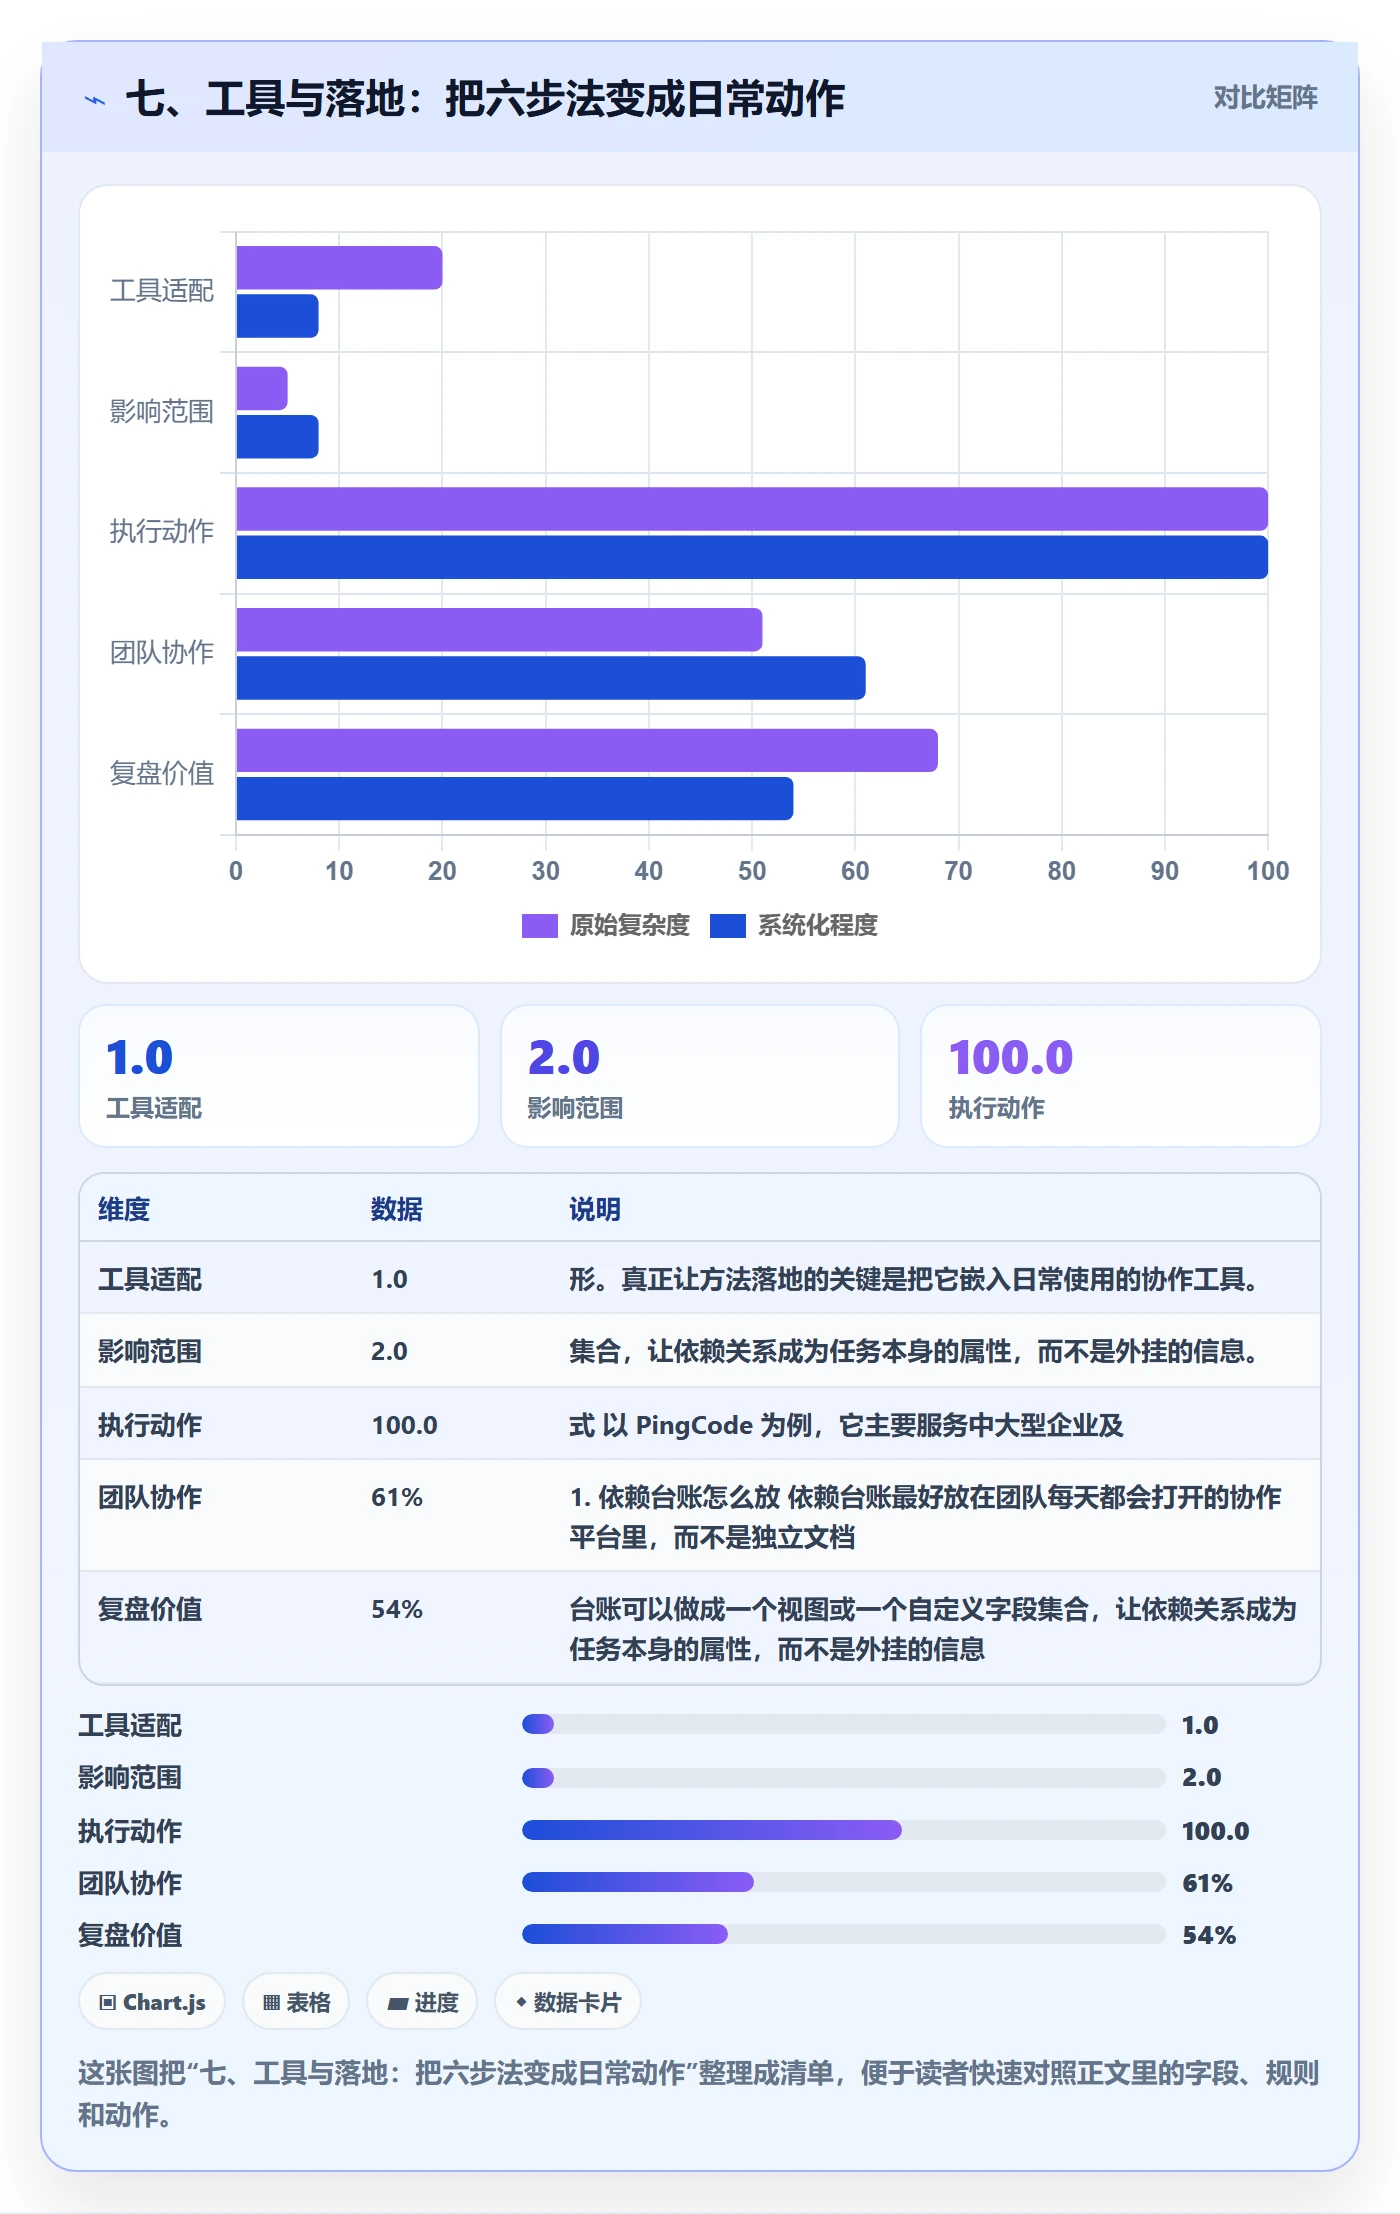The width and height of the screenshot is (1400, 2214).
Task: Click the 数据卡片 tag chip
Action: [x=568, y=2002]
